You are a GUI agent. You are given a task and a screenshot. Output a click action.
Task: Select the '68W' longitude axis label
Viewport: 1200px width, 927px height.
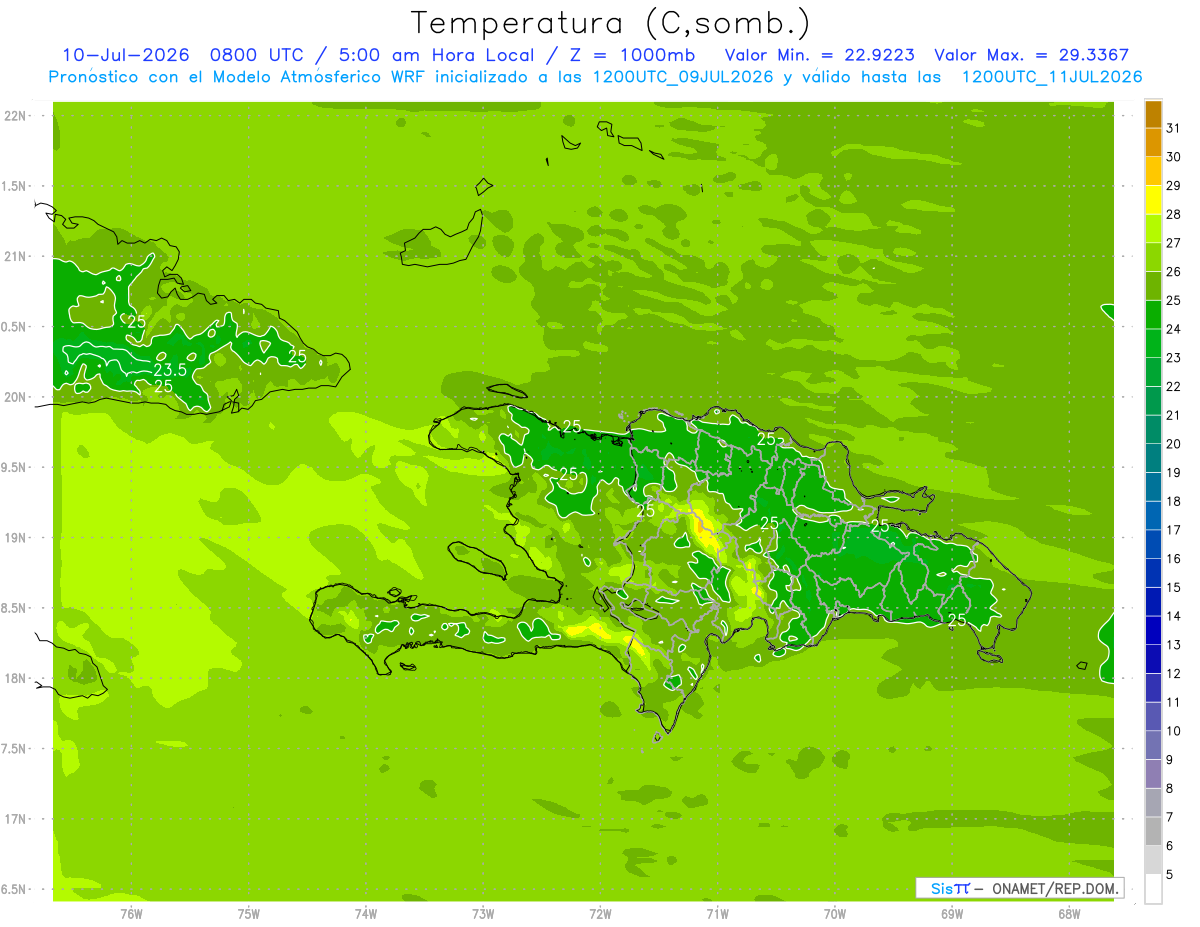click(1069, 913)
